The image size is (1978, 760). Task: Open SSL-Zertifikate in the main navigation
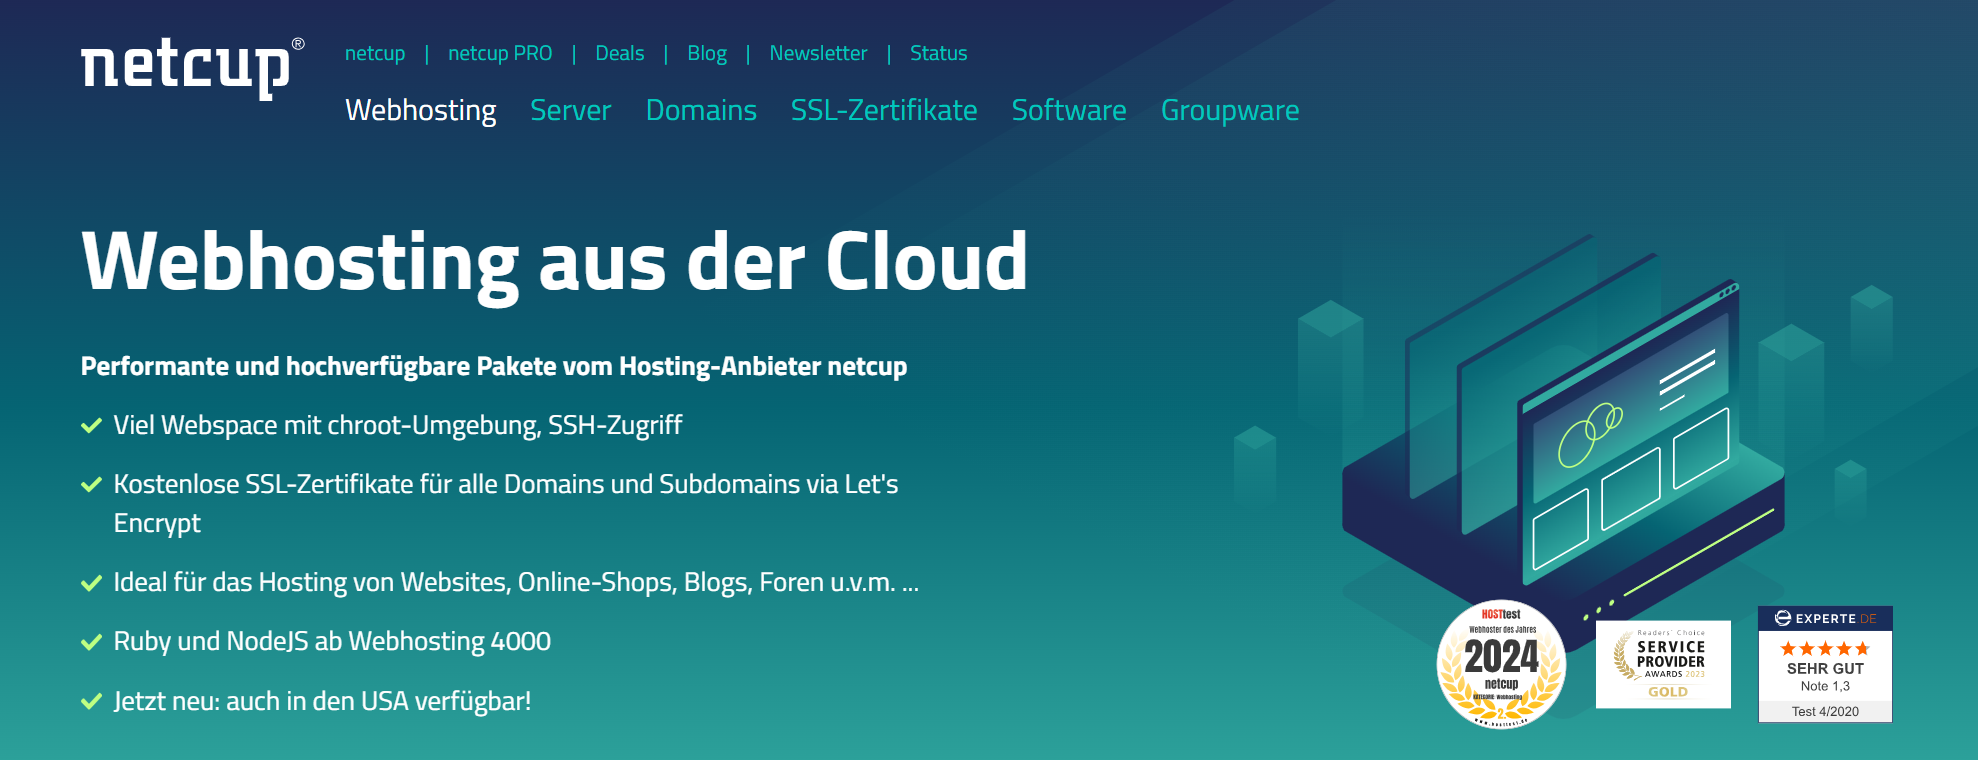click(884, 110)
